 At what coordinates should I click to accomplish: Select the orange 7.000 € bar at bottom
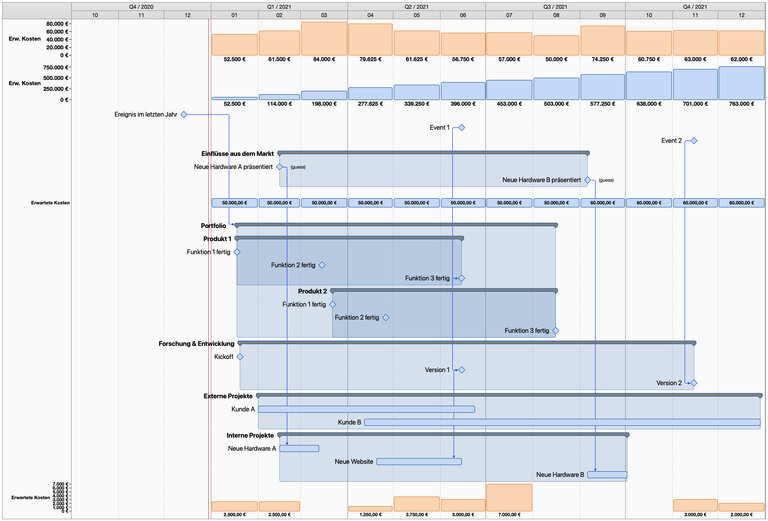click(x=509, y=498)
